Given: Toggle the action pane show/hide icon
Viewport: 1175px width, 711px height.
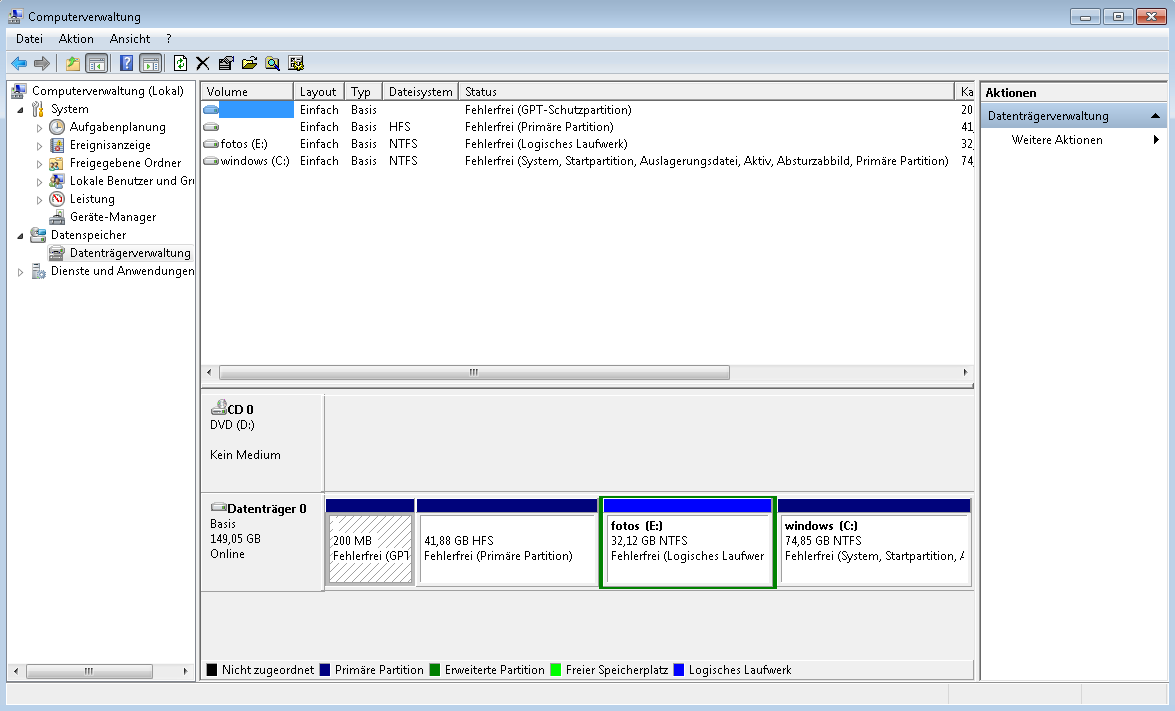Looking at the screenshot, I should (151, 64).
